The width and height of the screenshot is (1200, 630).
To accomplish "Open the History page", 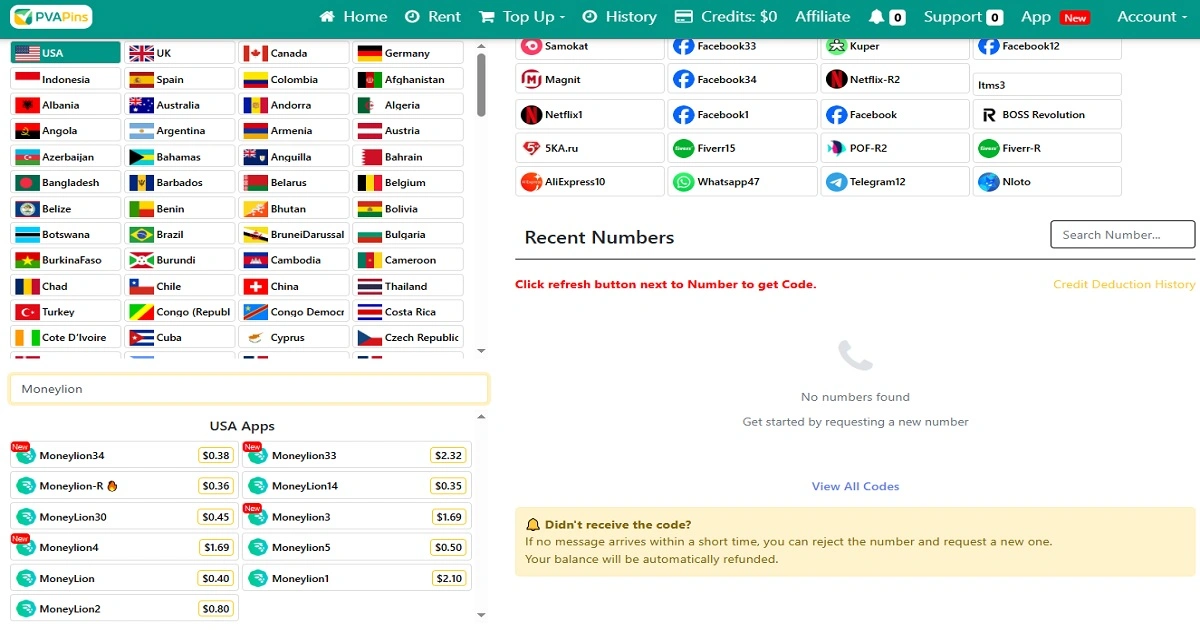I will (619, 17).
